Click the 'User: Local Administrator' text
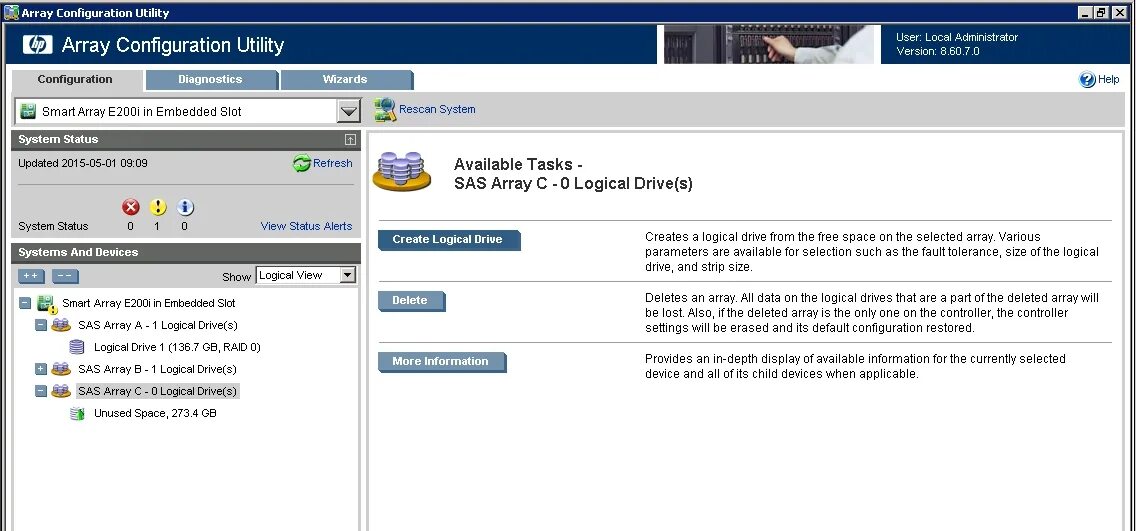This screenshot has width=1136, height=531. 957,38
